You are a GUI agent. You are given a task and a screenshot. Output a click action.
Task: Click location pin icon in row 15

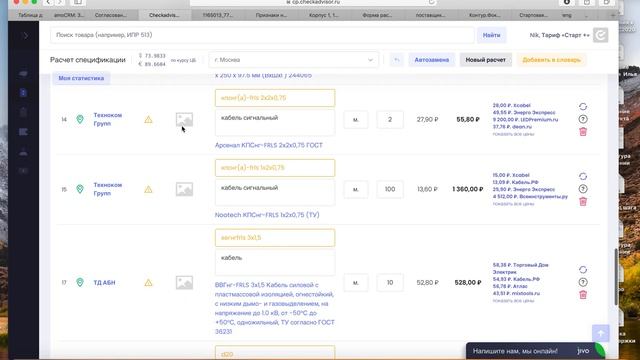pos(80,189)
